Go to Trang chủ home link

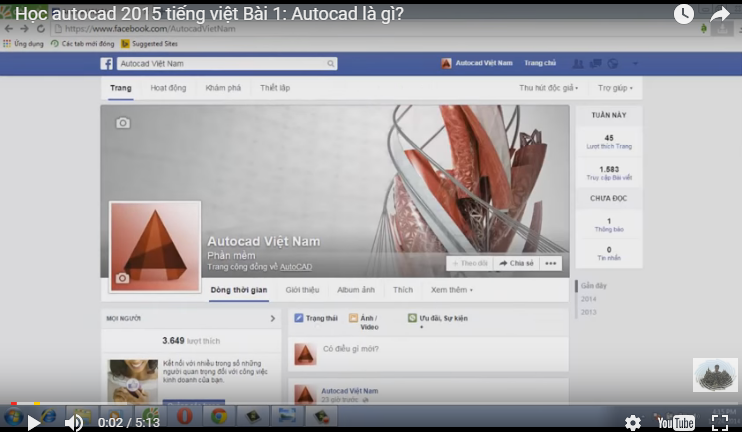[540, 63]
